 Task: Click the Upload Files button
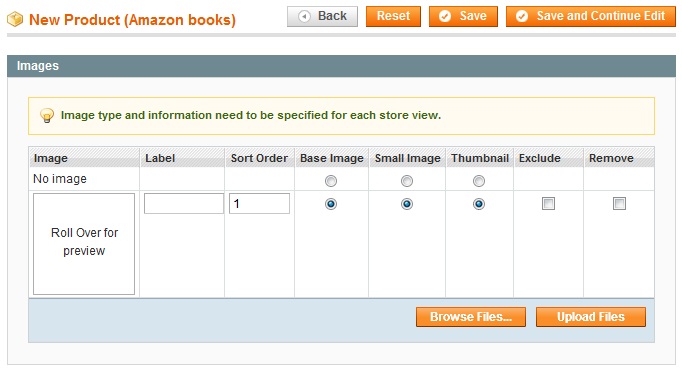pos(591,317)
